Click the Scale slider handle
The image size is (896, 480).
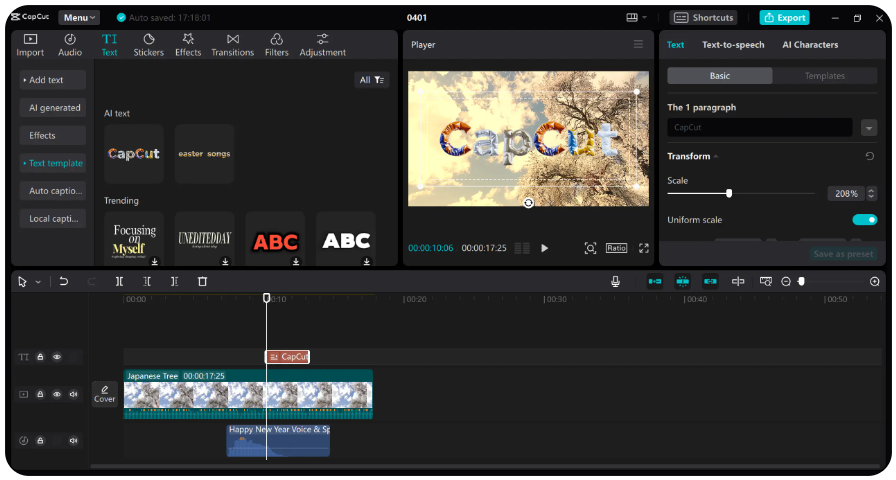[x=729, y=194]
